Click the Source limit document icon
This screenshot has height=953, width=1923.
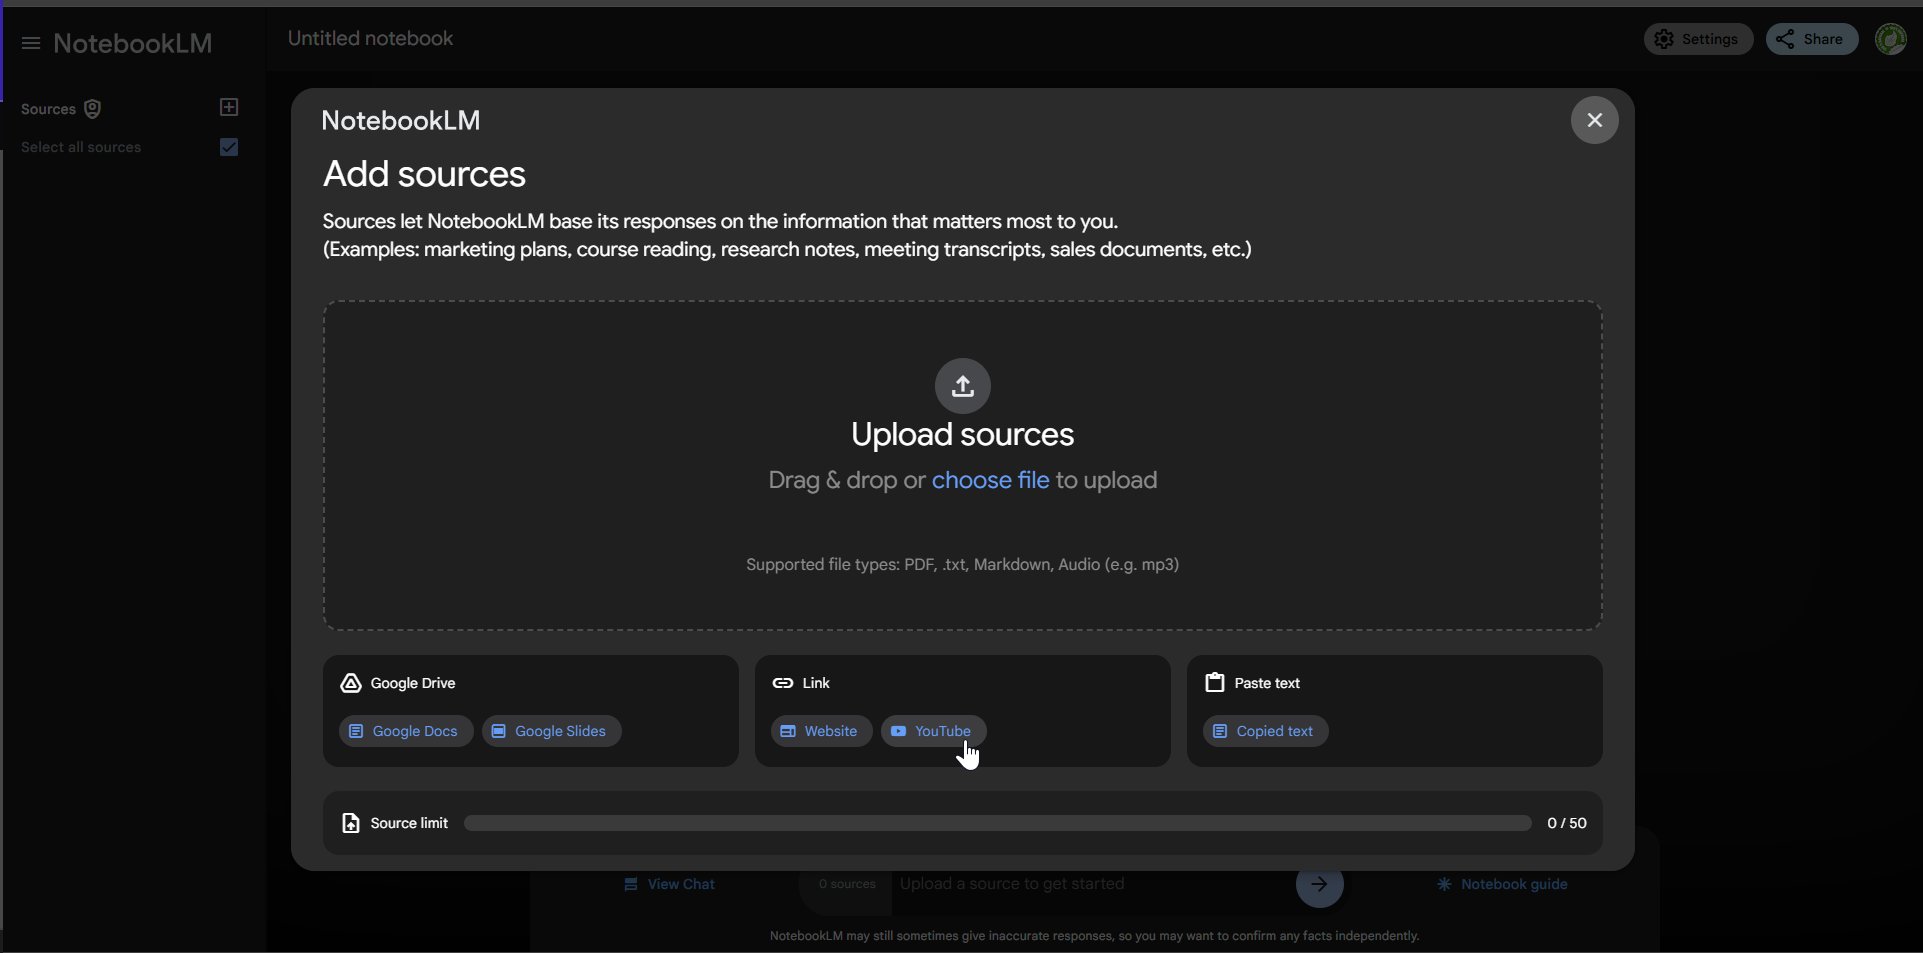click(x=351, y=823)
